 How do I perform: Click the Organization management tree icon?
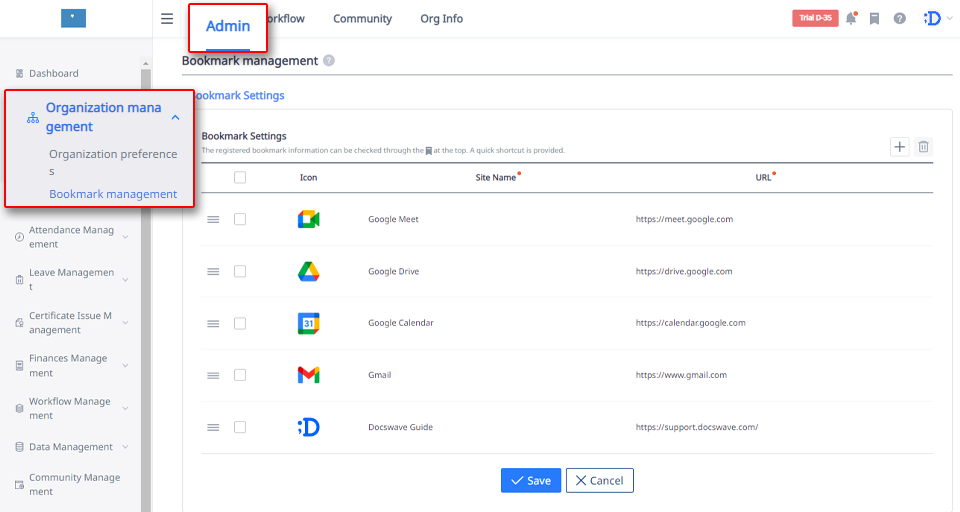click(x=33, y=118)
